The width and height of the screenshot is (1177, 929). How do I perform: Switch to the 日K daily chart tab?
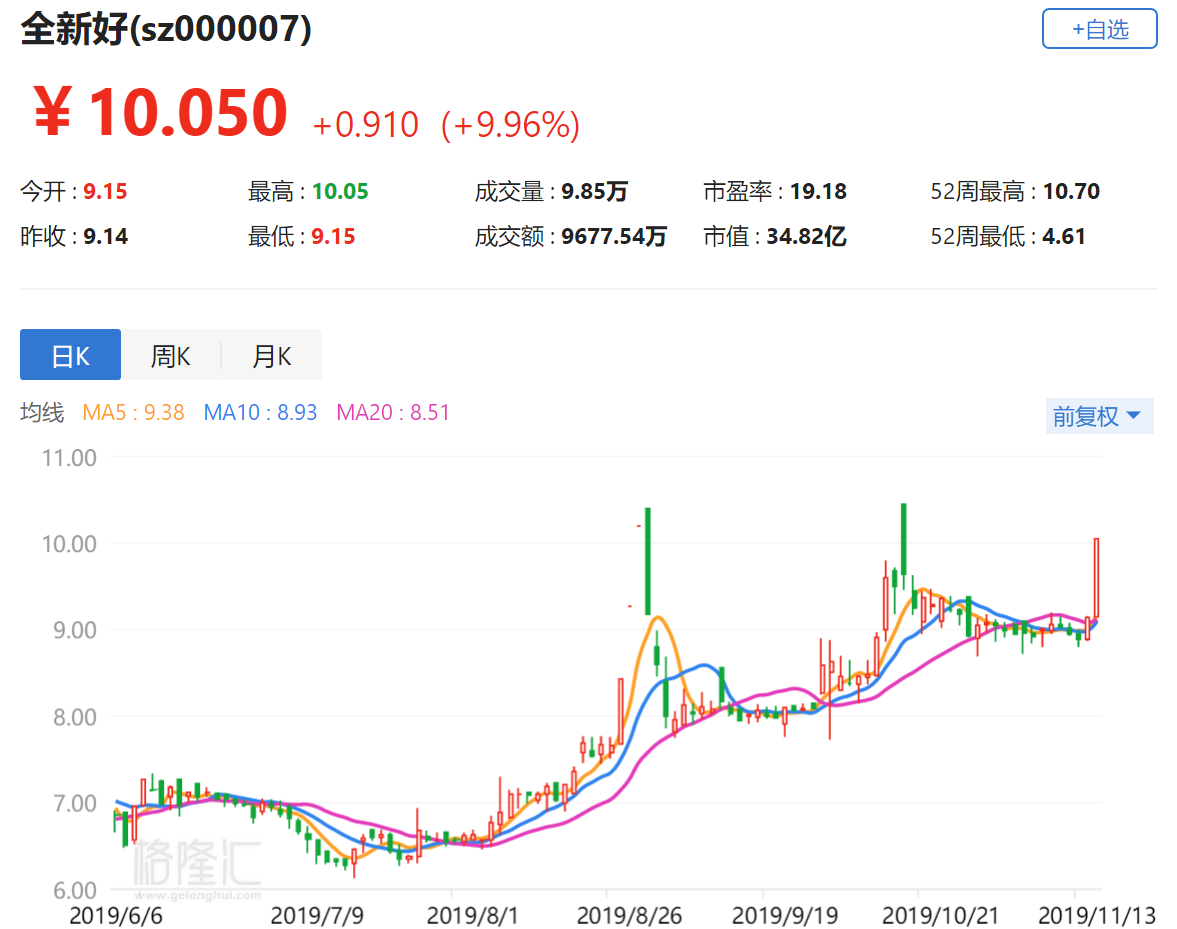(71, 355)
